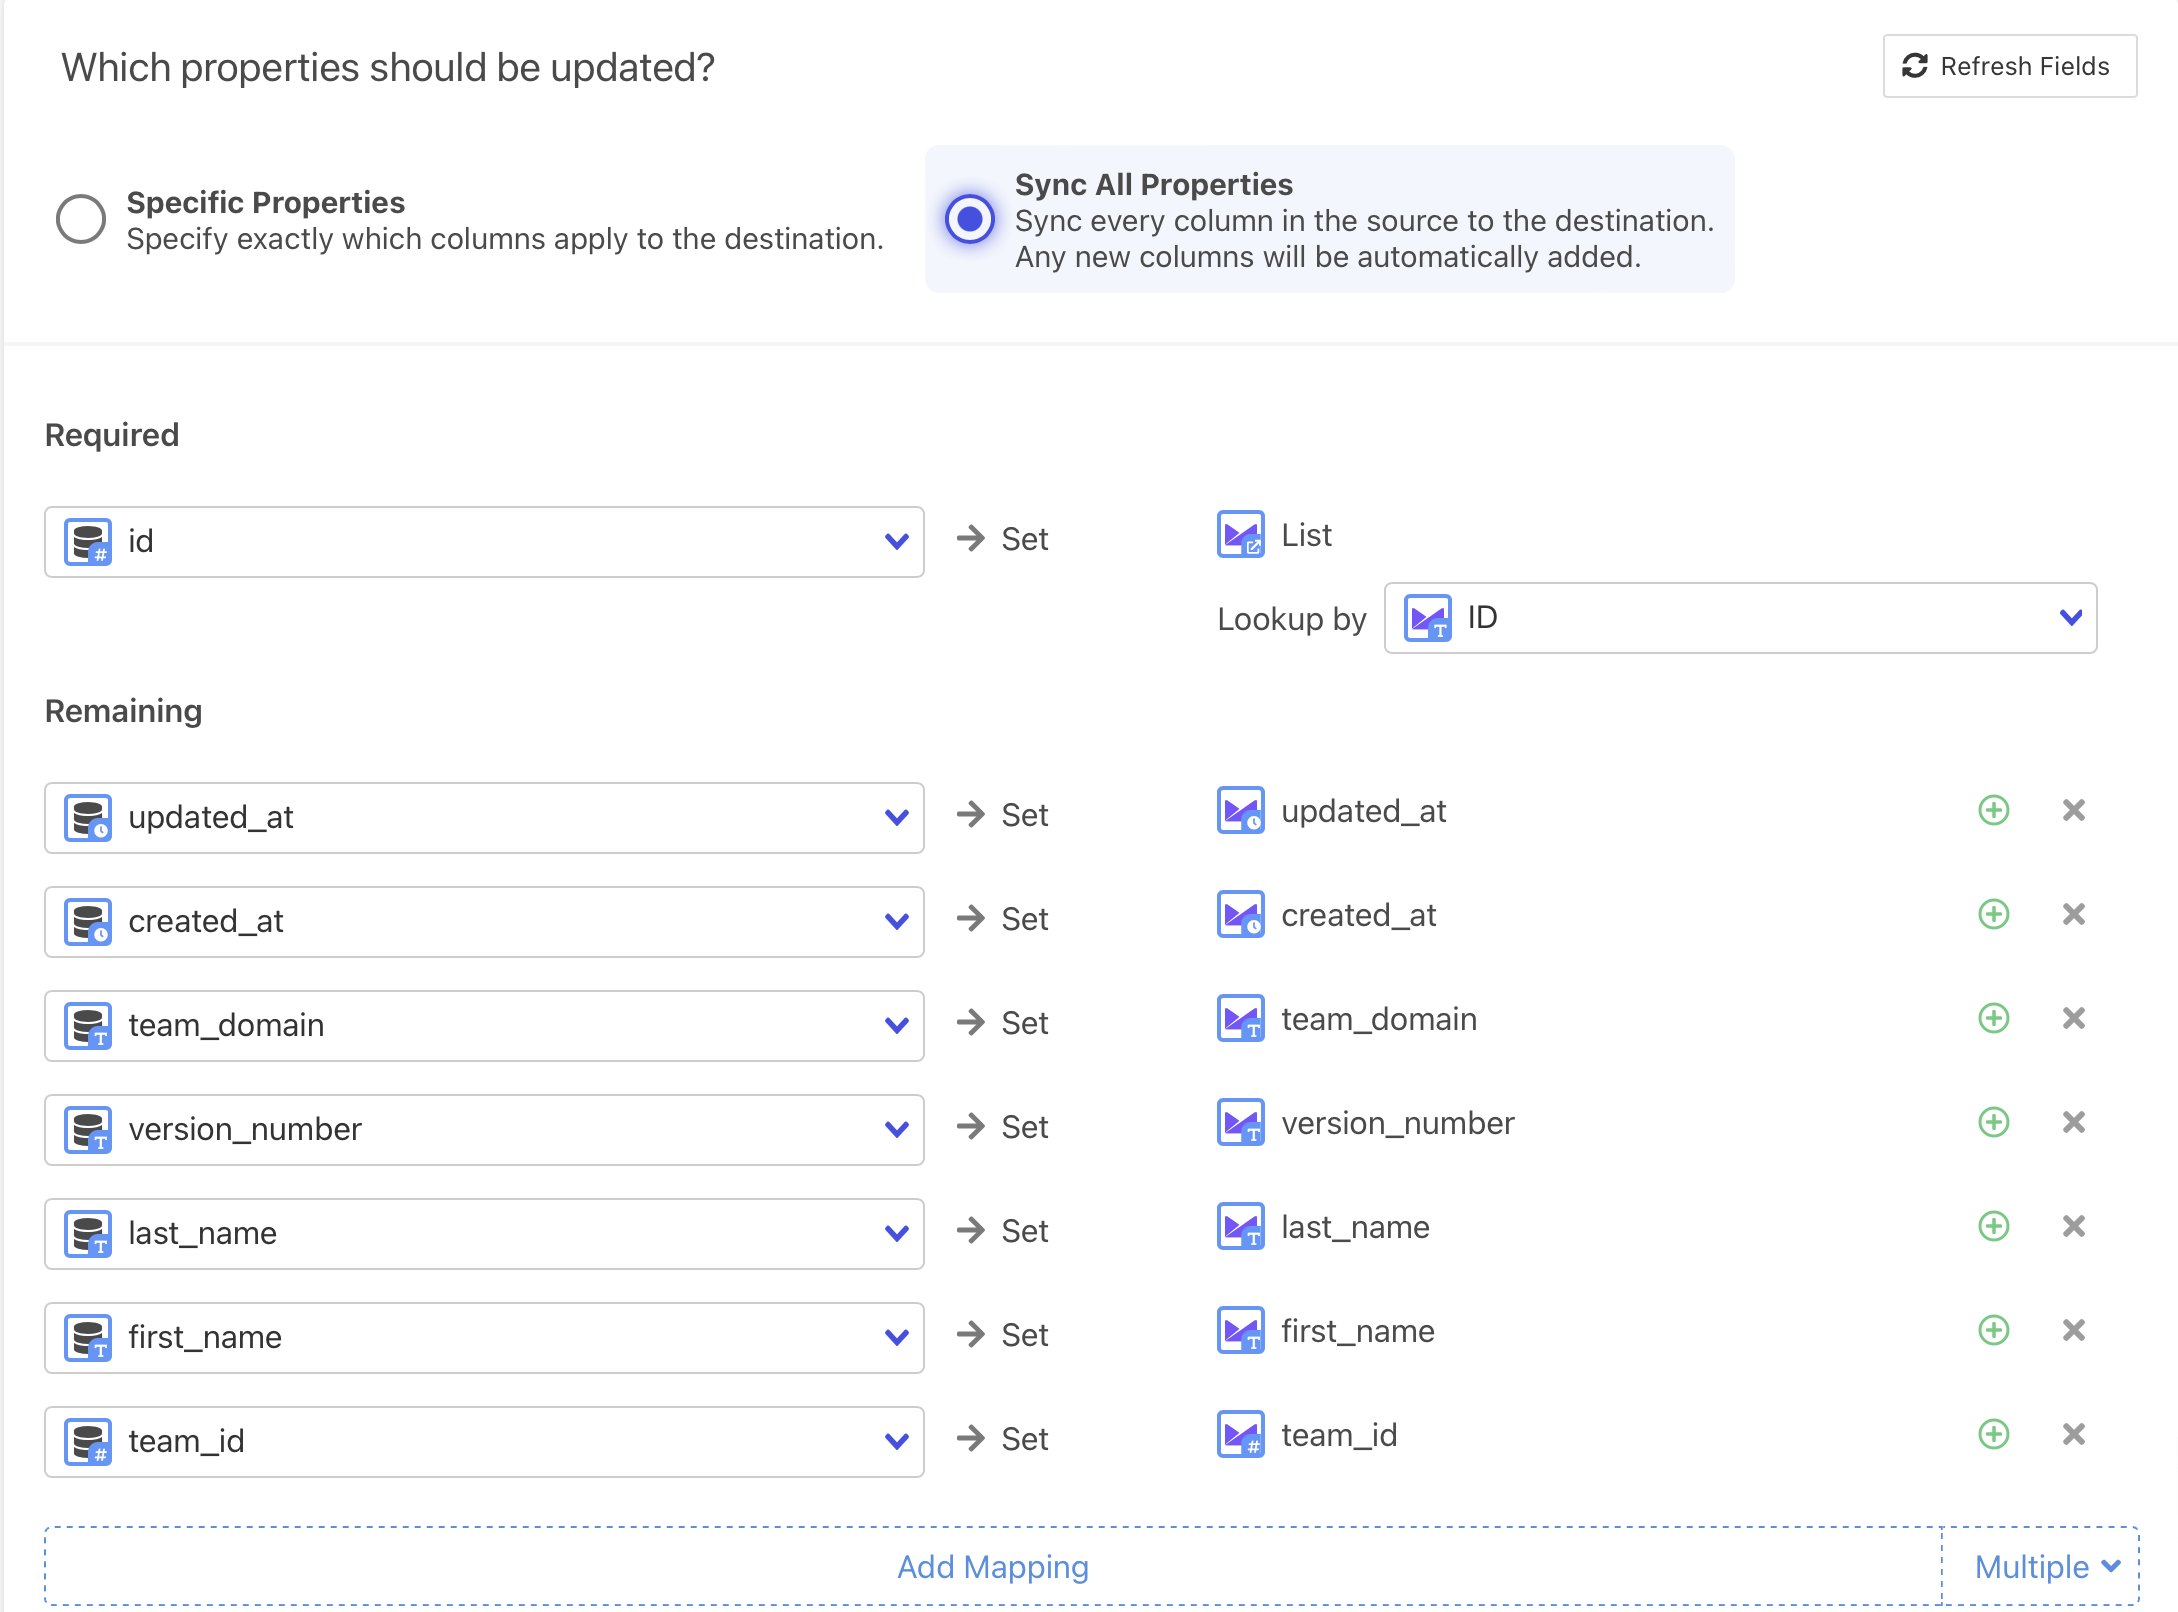Select the Specific Properties radio option
Viewport: 2178px width, 1612px height.
81,219
